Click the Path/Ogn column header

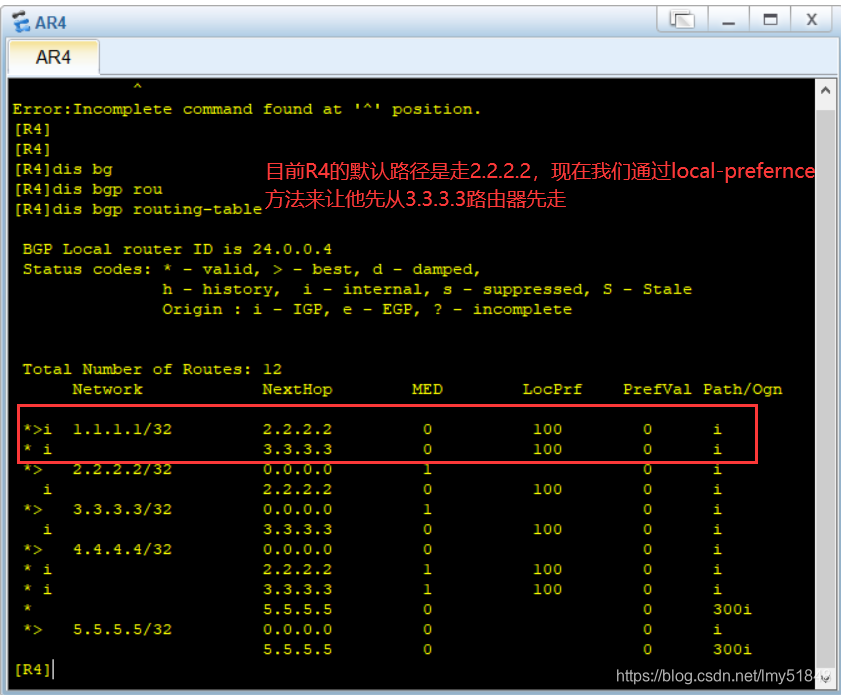pos(743,389)
